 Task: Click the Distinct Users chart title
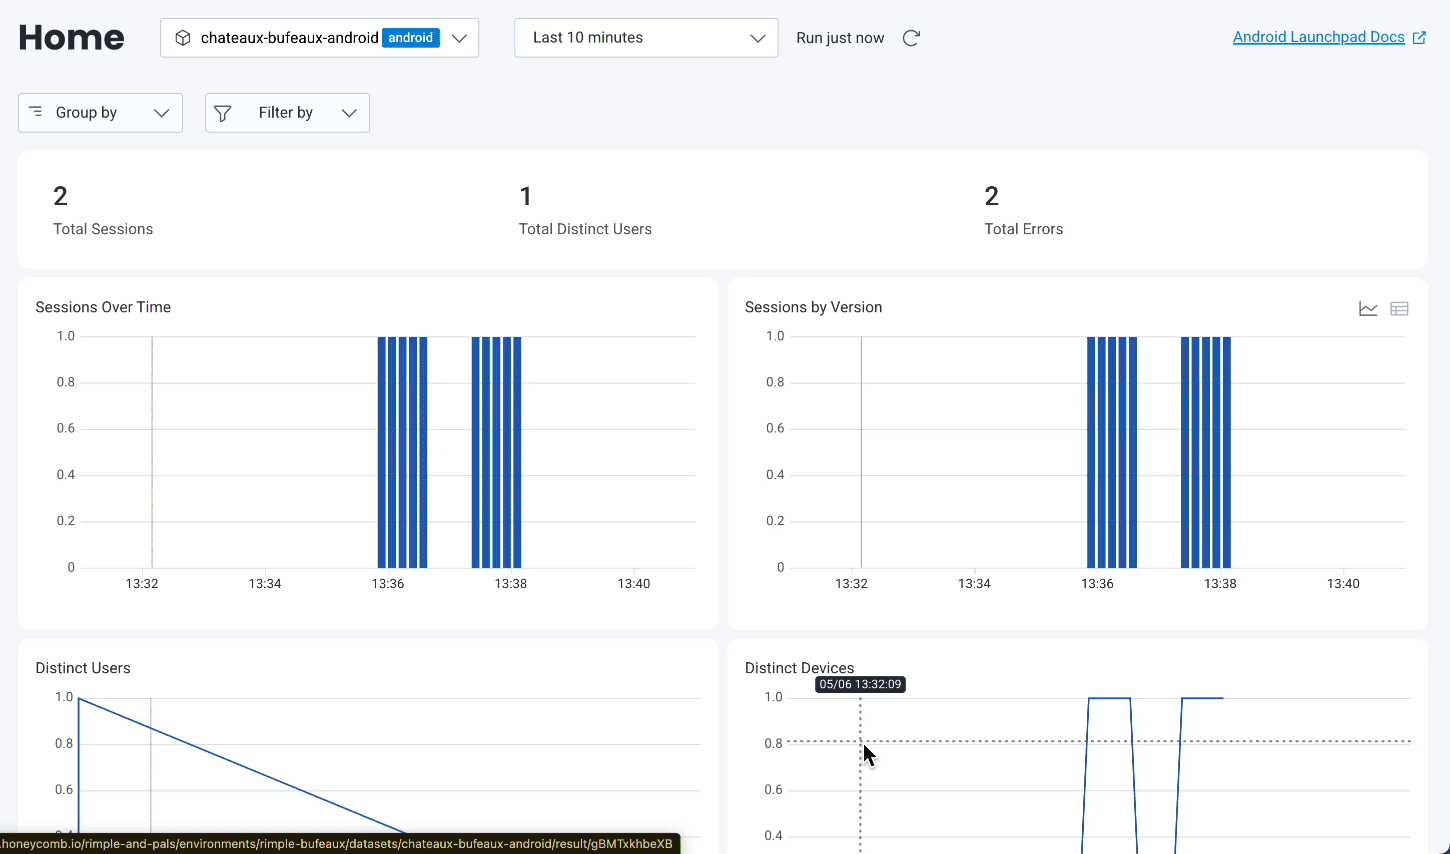coord(83,668)
